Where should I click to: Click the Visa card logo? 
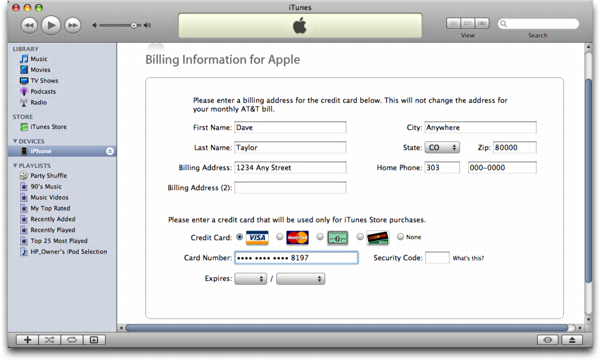pos(257,238)
